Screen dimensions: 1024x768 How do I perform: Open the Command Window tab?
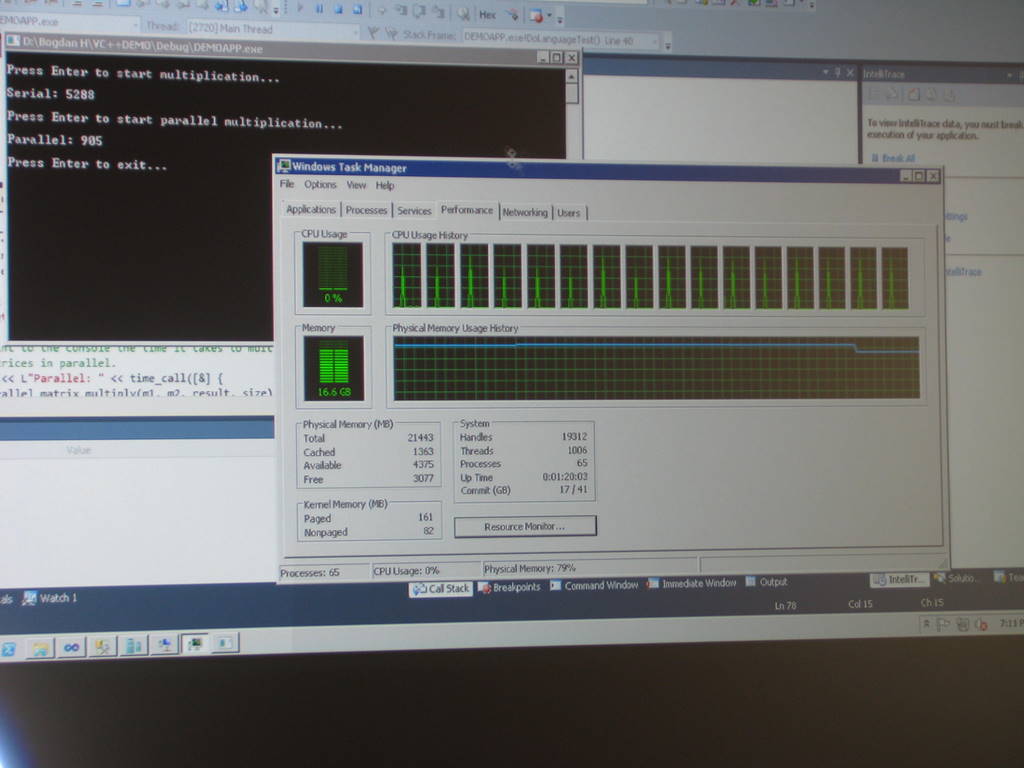coord(594,585)
